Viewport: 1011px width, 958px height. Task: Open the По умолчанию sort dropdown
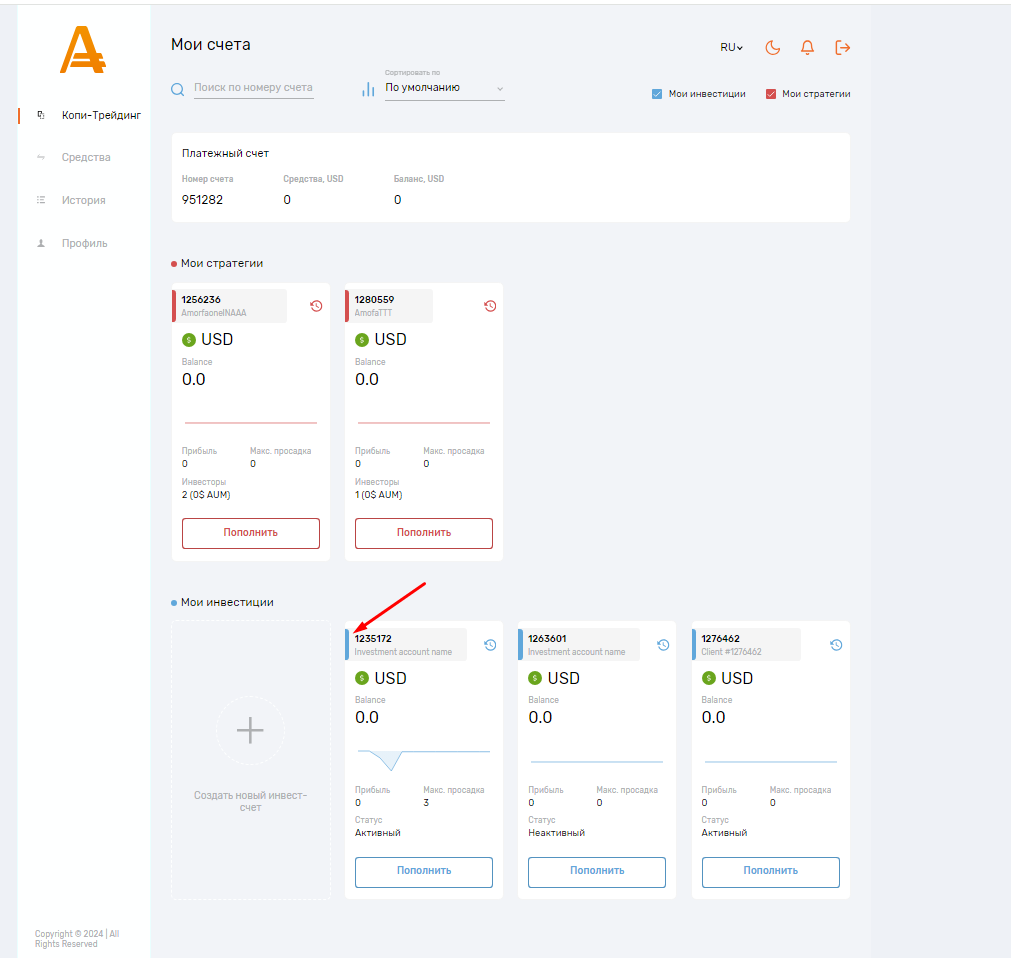pos(444,88)
